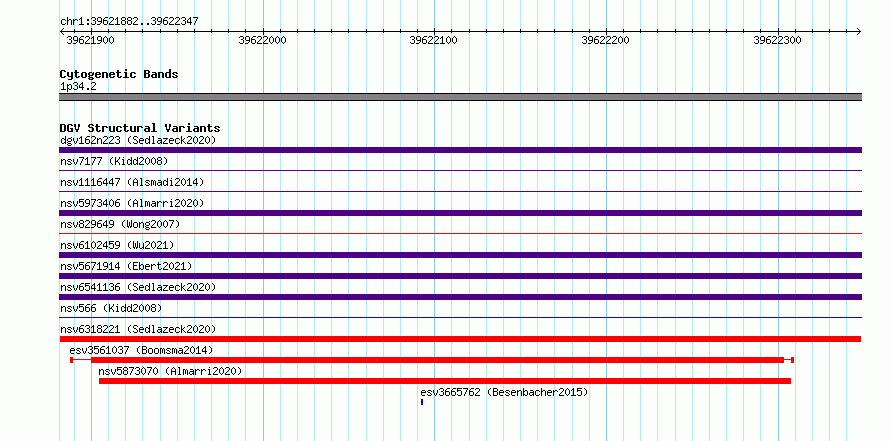
Task: Click the red bar below nsv6318221
Action: (x=460, y=339)
